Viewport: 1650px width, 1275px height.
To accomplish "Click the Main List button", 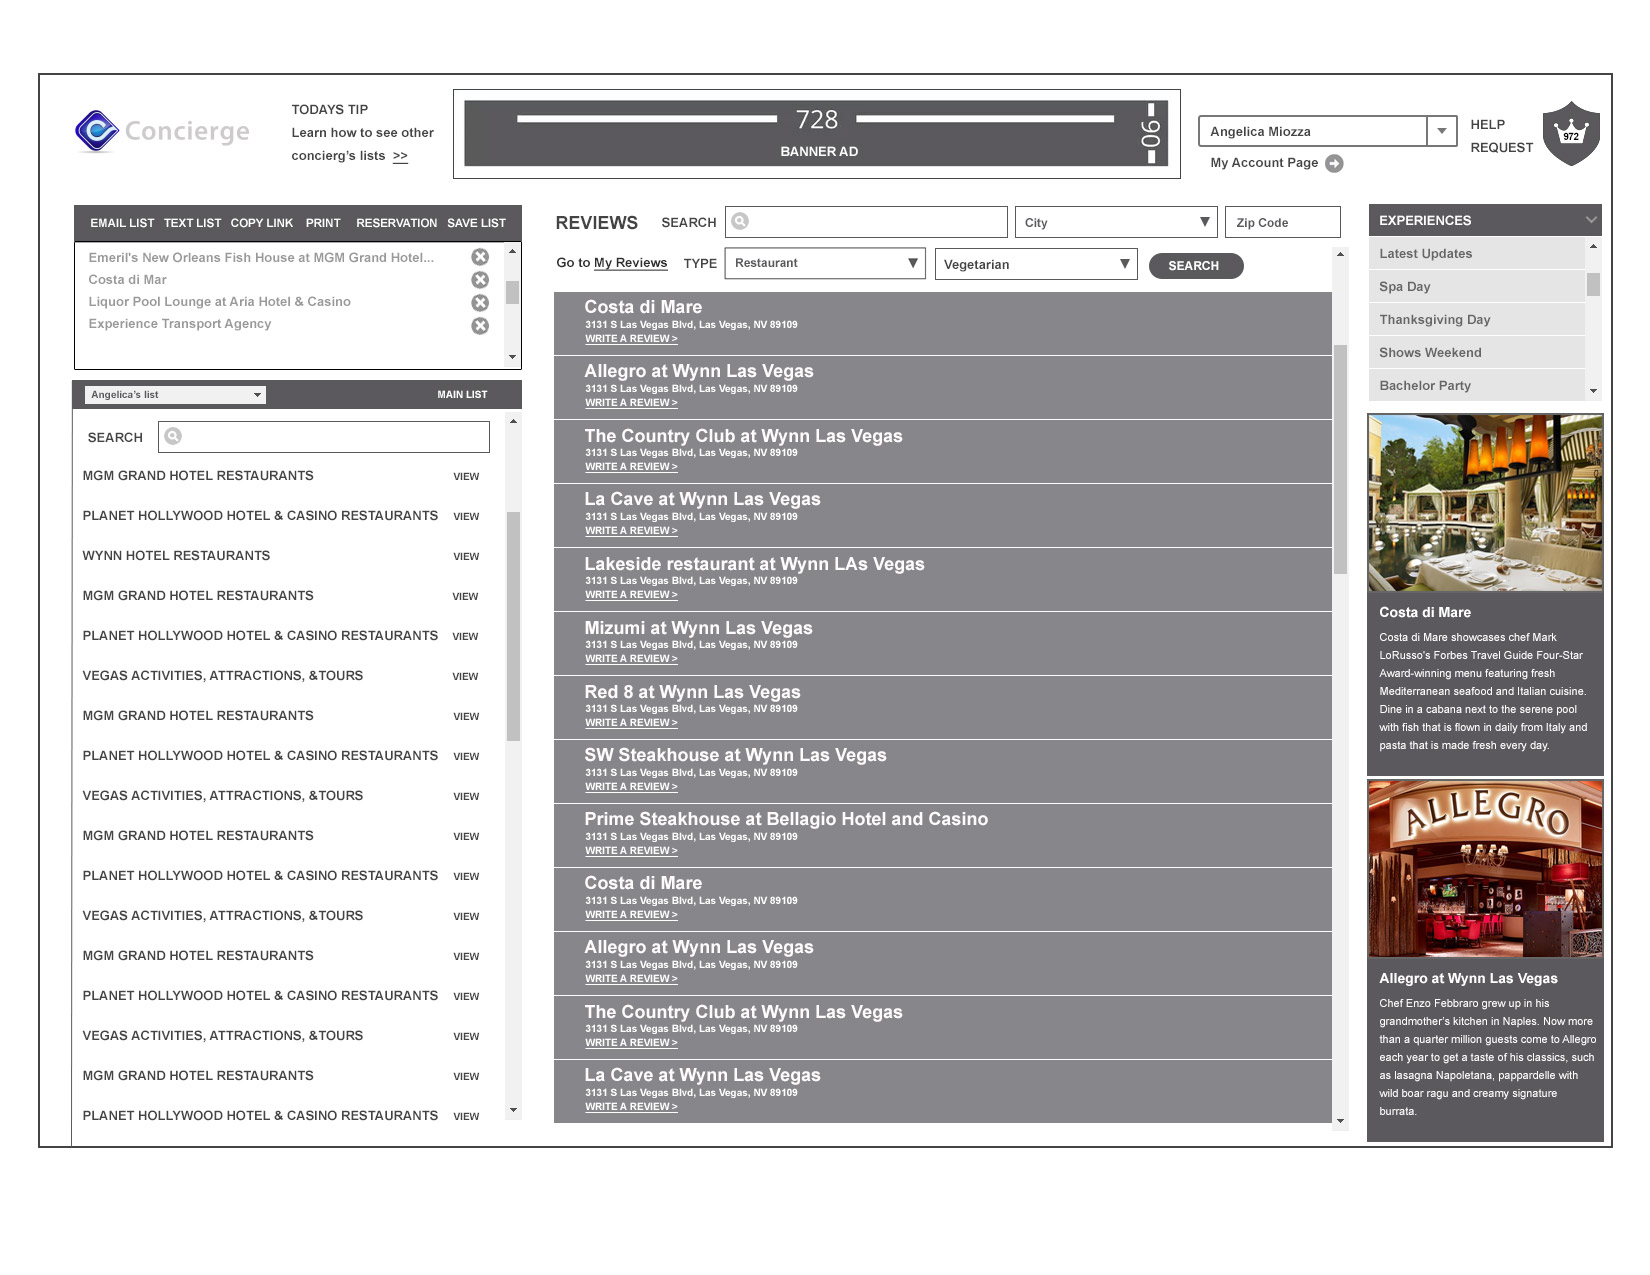I will [x=462, y=395].
